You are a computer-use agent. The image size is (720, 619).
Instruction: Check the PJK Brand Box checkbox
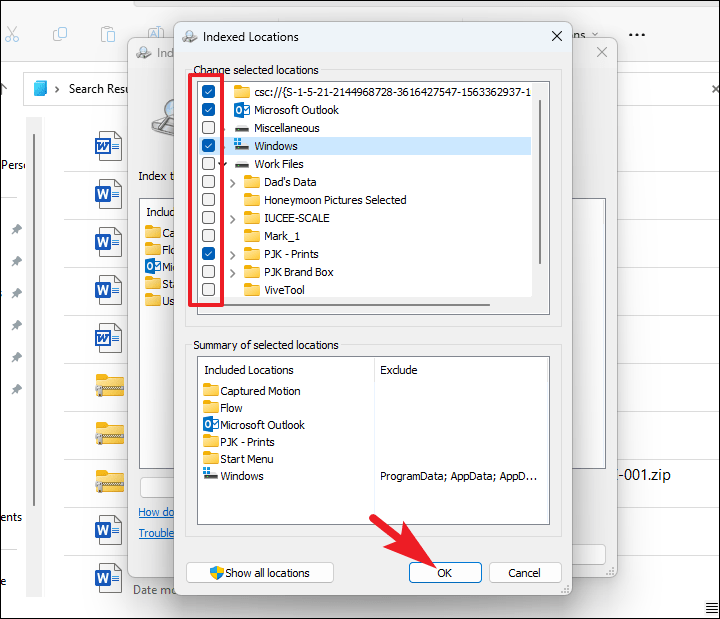click(208, 271)
